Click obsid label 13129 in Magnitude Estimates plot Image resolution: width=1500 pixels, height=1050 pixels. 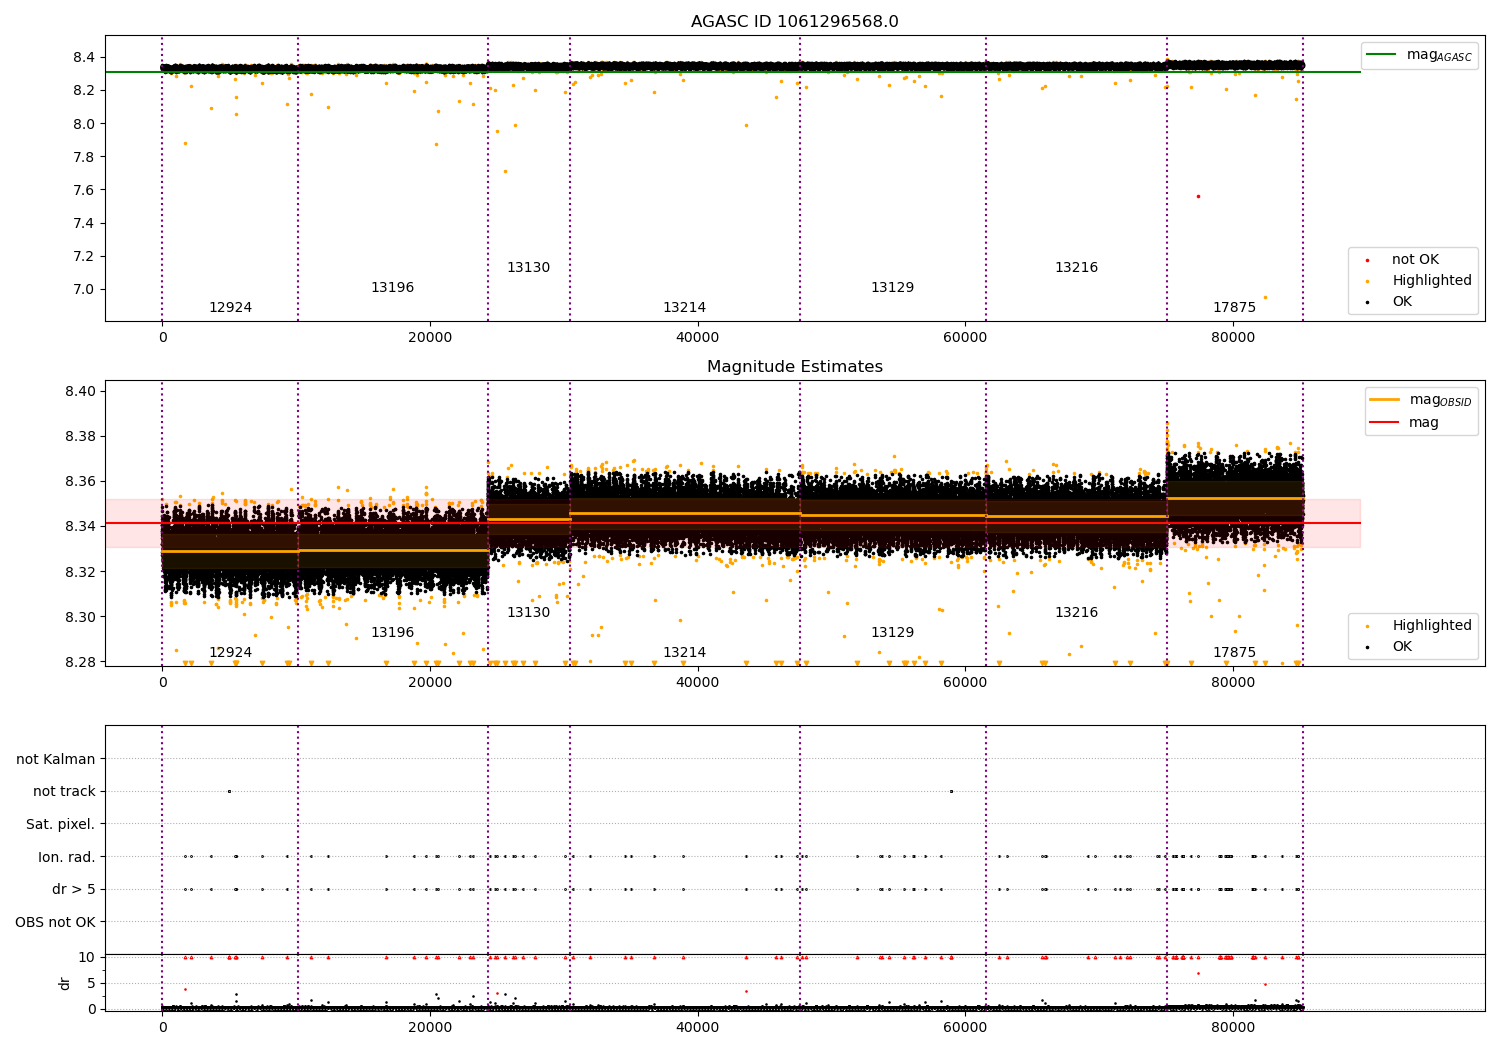tap(892, 633)
